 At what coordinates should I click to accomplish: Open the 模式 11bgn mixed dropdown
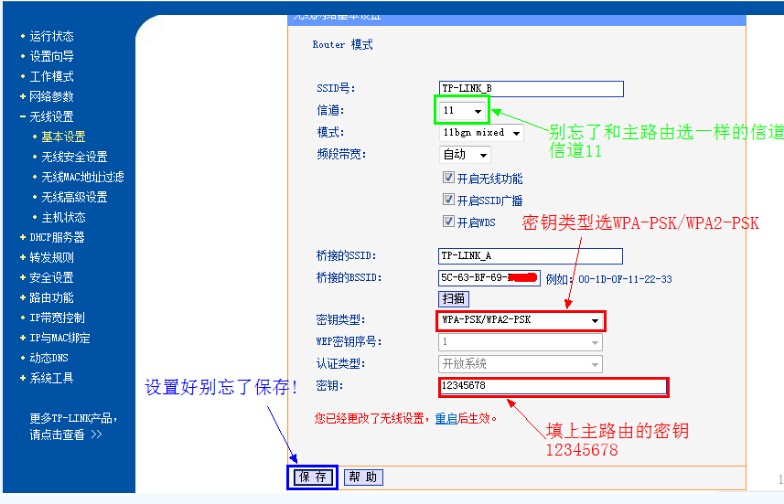coord(481,133)
